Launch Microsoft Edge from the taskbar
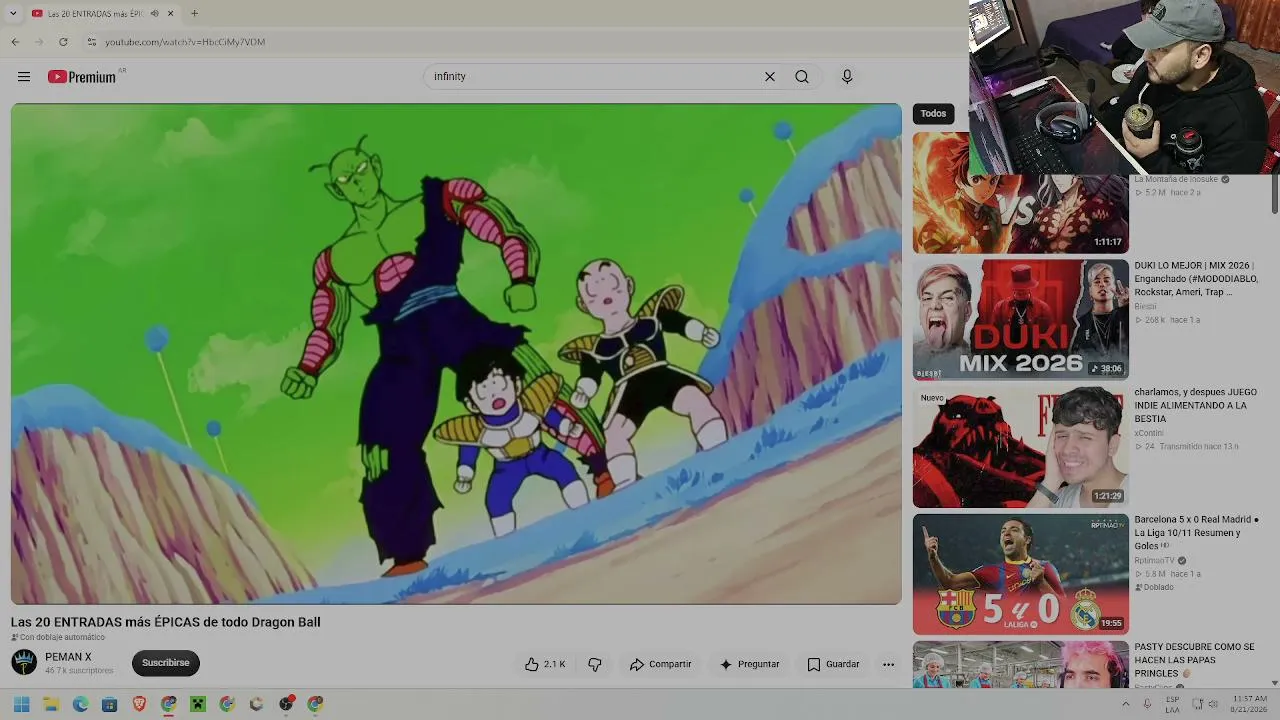This screenshot has height=720, width=1280. 80,704
